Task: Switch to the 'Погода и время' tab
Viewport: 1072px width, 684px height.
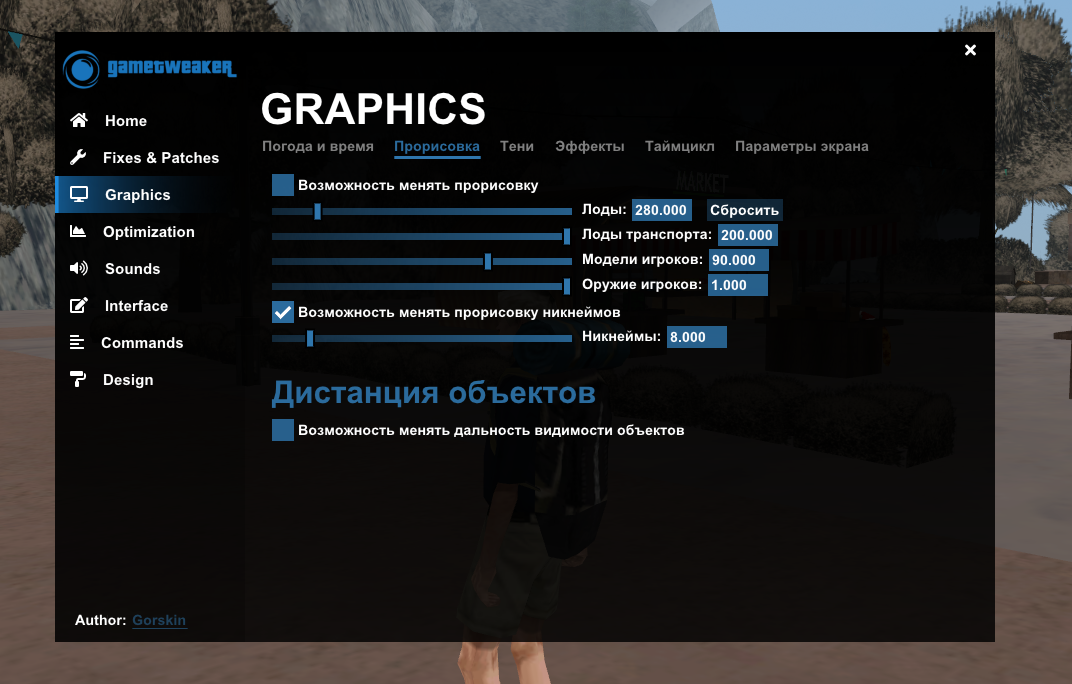Action: [318, 146]
